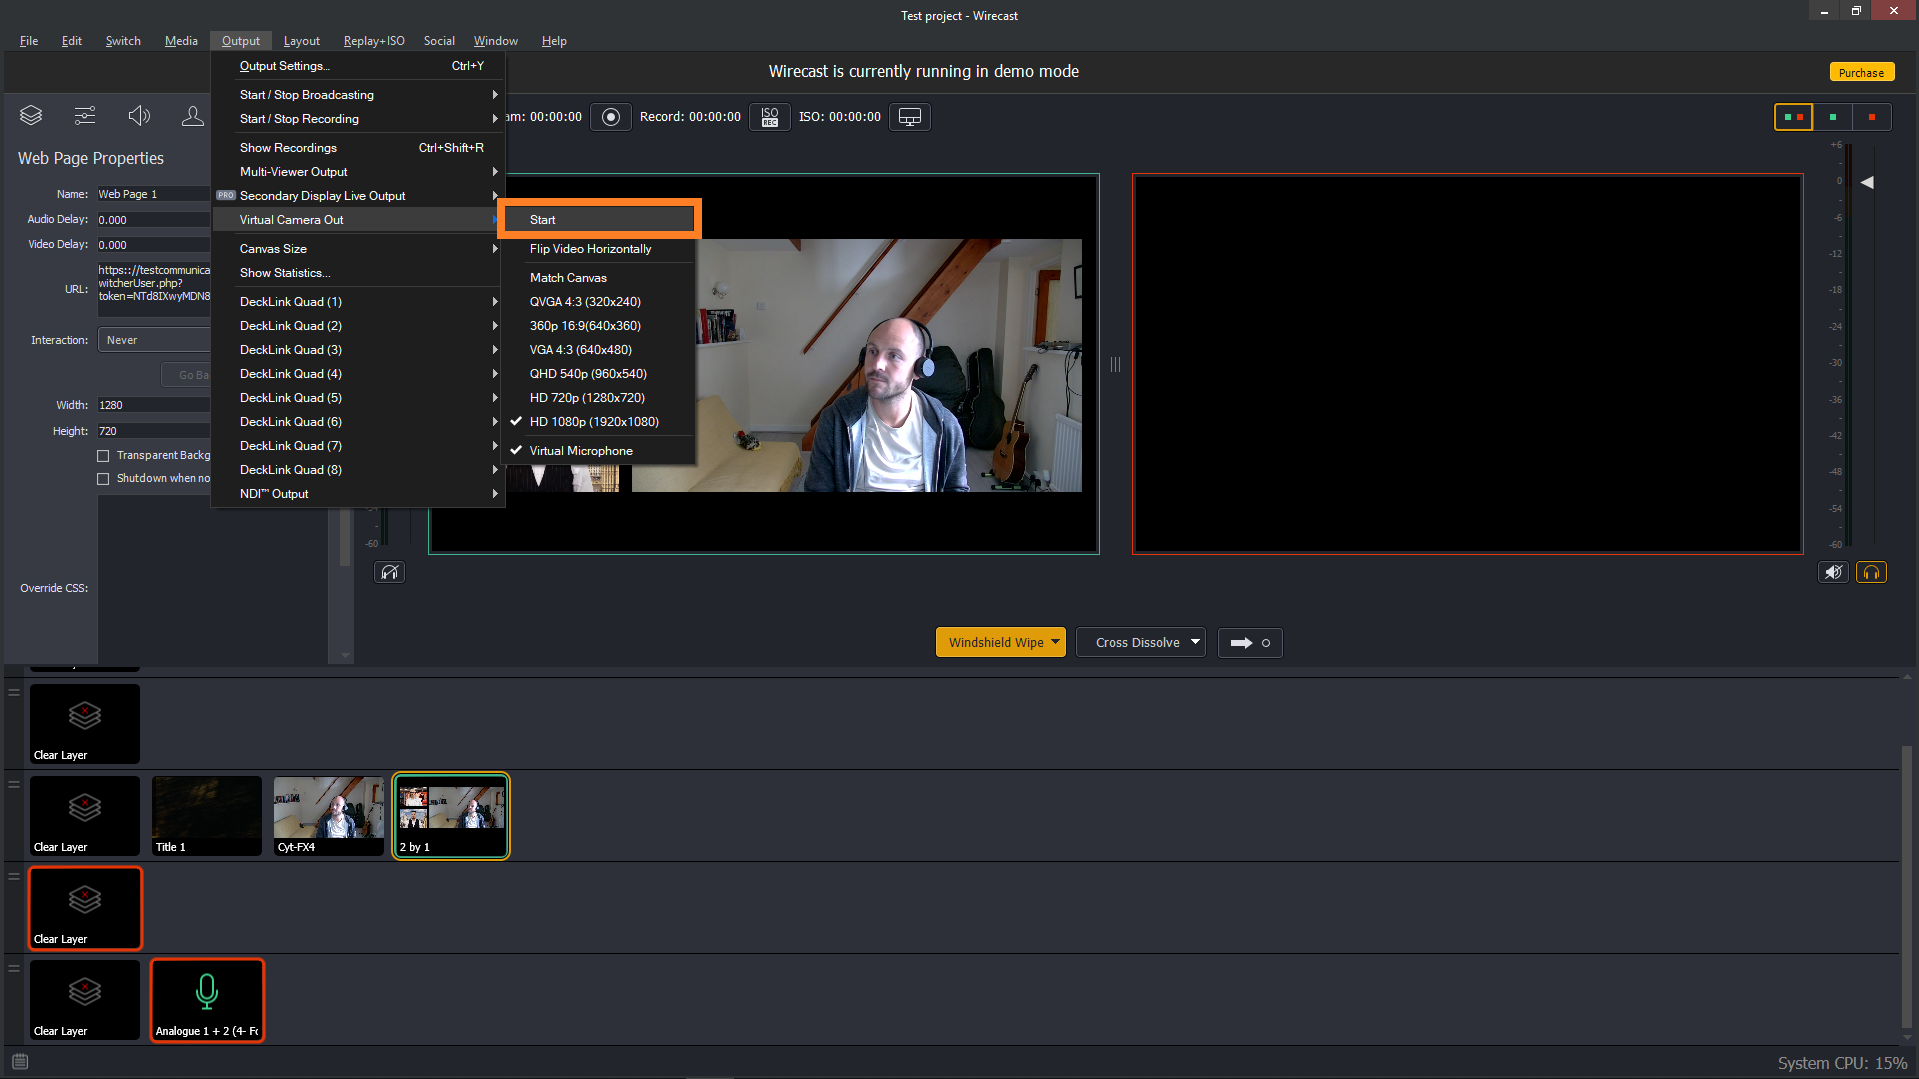Click Show Statistics menu entry

pyautogui.click(x=358, y=273)
